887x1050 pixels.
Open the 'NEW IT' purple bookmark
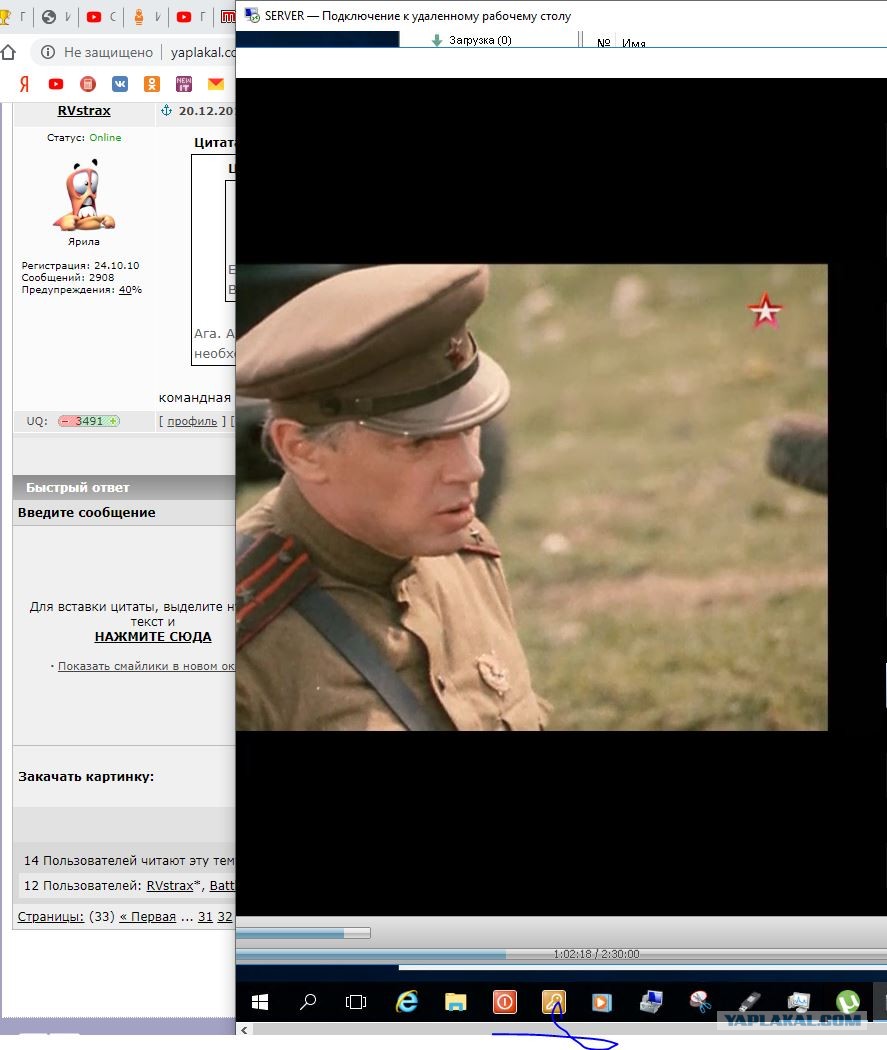click(x=183, y=84)
